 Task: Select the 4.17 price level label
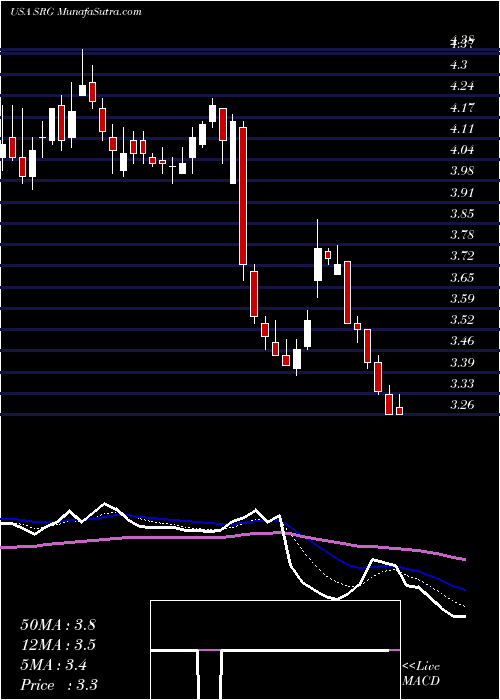(x=462, y=108)
